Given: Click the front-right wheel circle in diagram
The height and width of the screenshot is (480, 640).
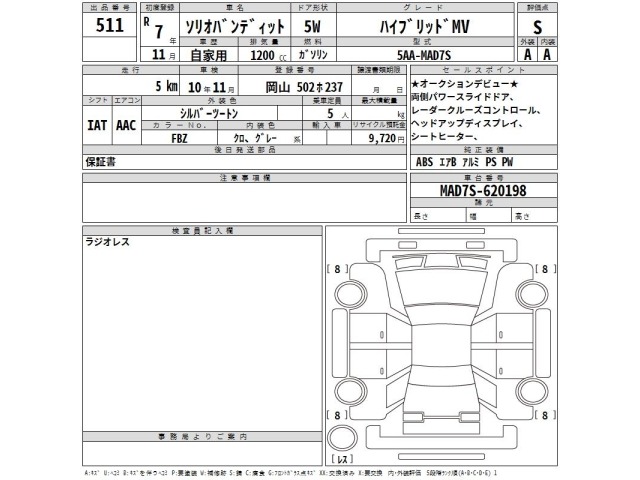Looking at the screenshot, I should click(532, 295).
